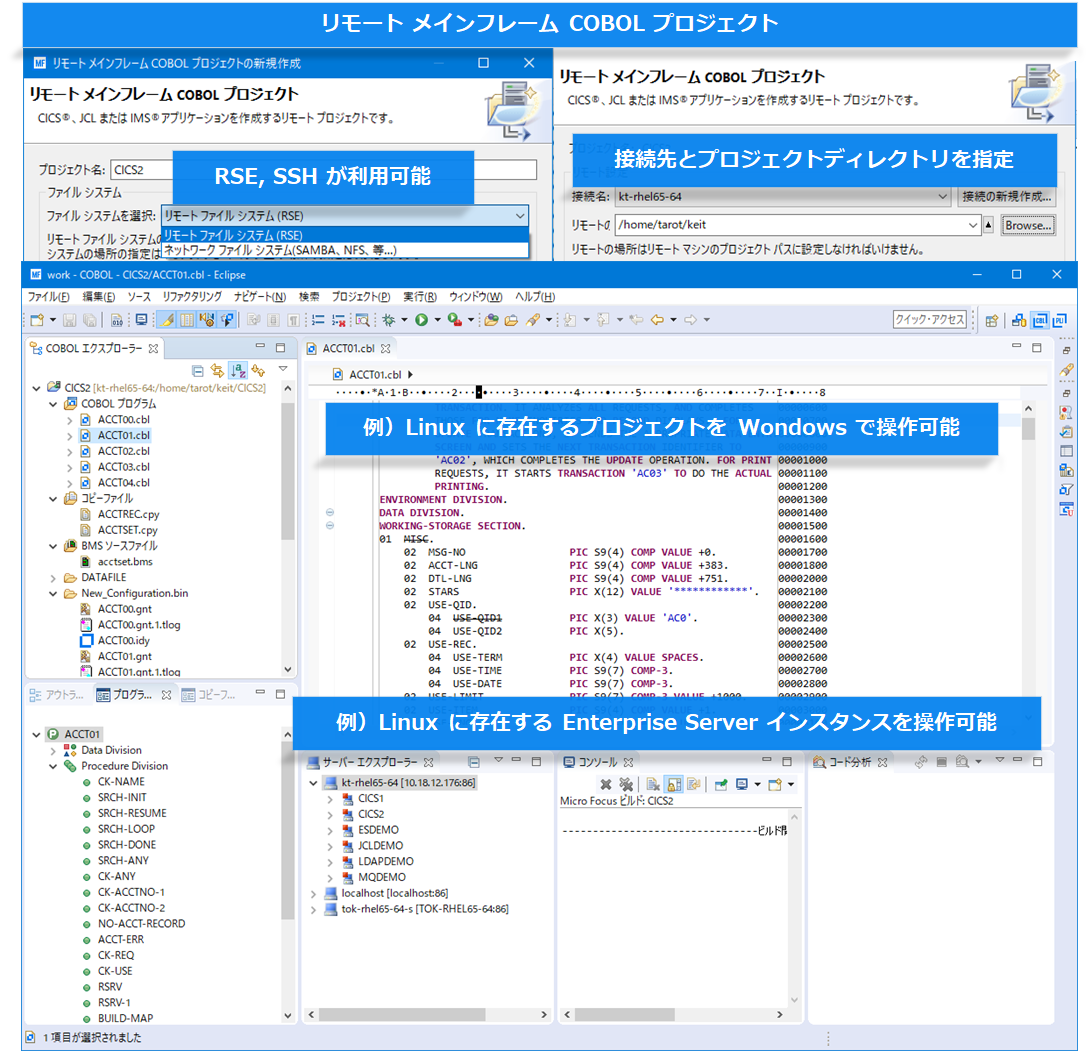The image size is (1087, 1051).
Task: Open the ヘルプ(H) menu
Action: point(534,297)
